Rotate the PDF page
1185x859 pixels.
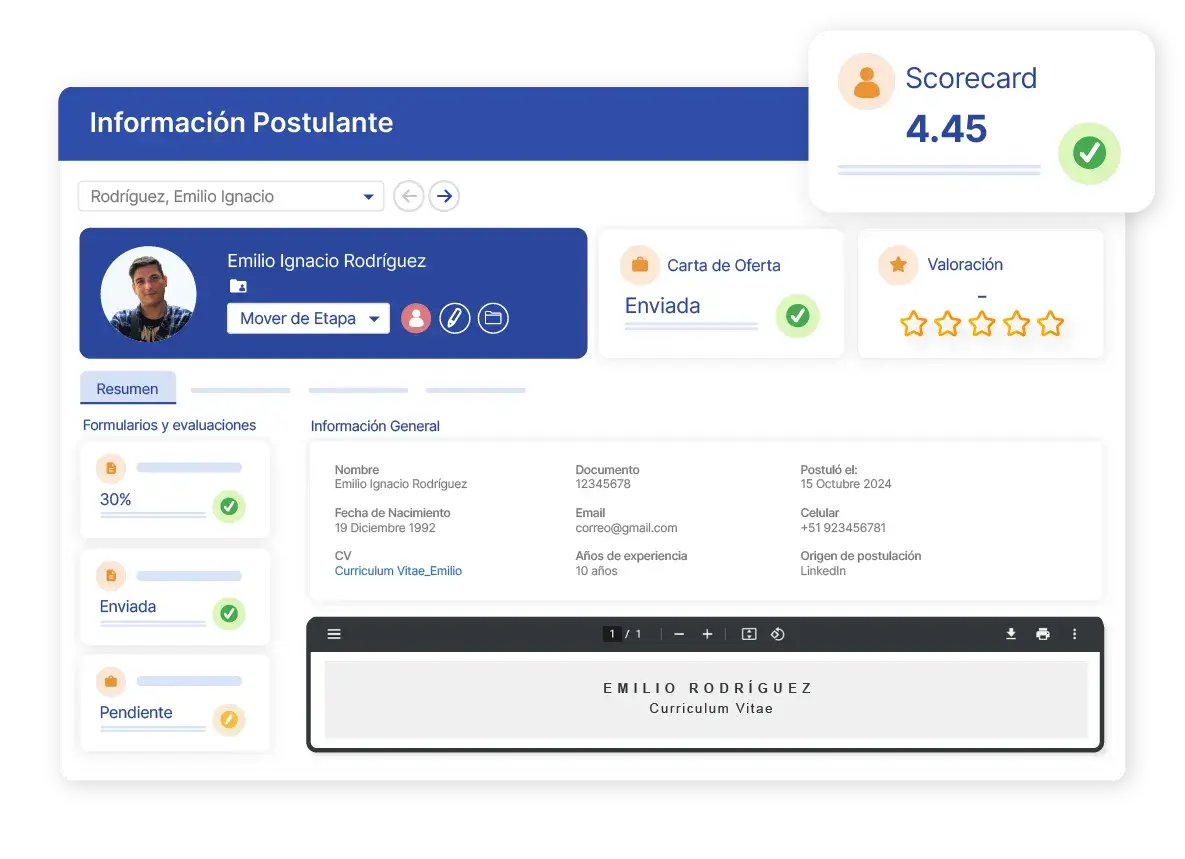tap(777, 634)
